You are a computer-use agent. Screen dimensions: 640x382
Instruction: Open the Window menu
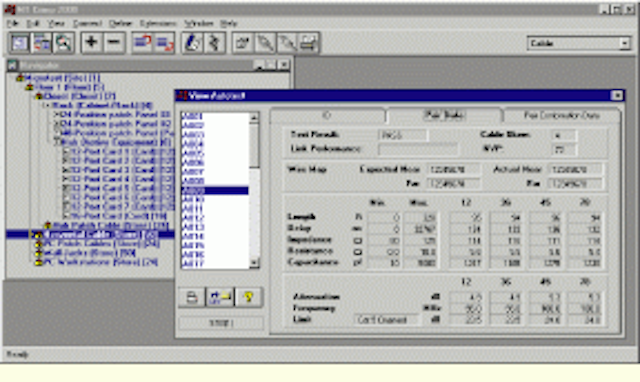point(198,23)
